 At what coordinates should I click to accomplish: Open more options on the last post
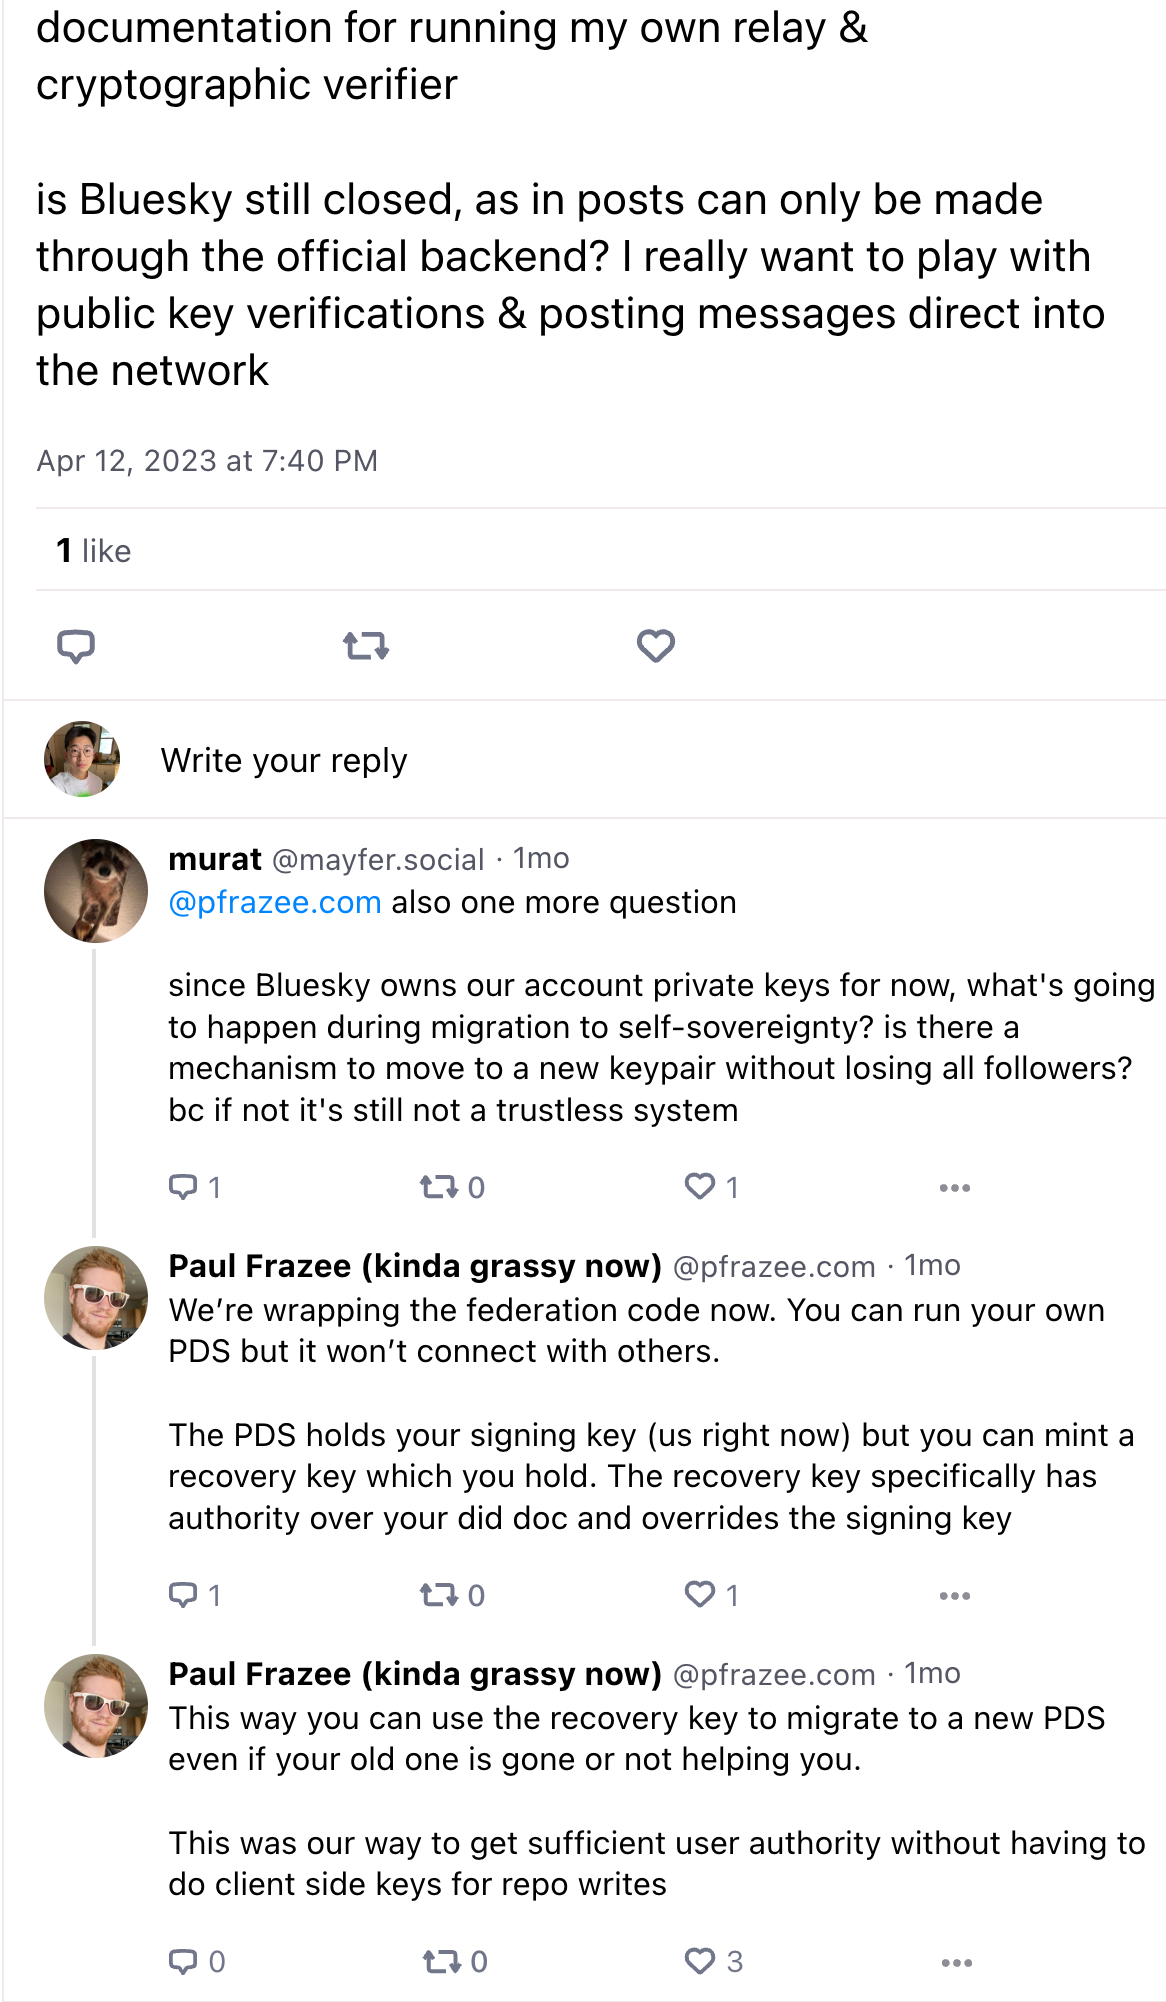point(957,1963)
